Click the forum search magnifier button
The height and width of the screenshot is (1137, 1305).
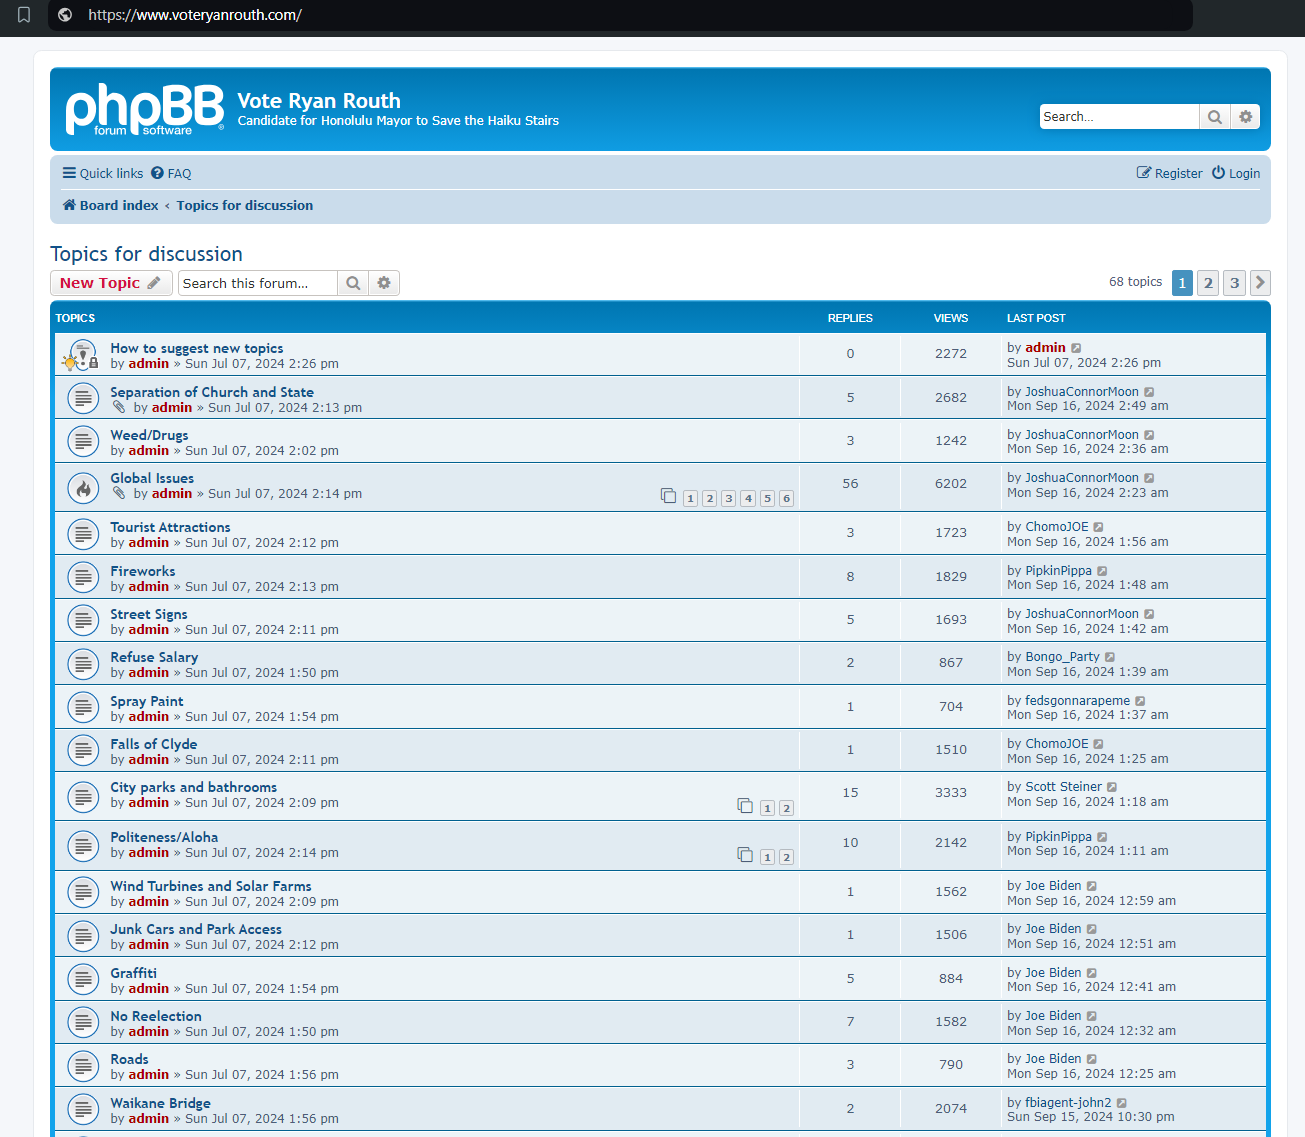coord(353,283)
